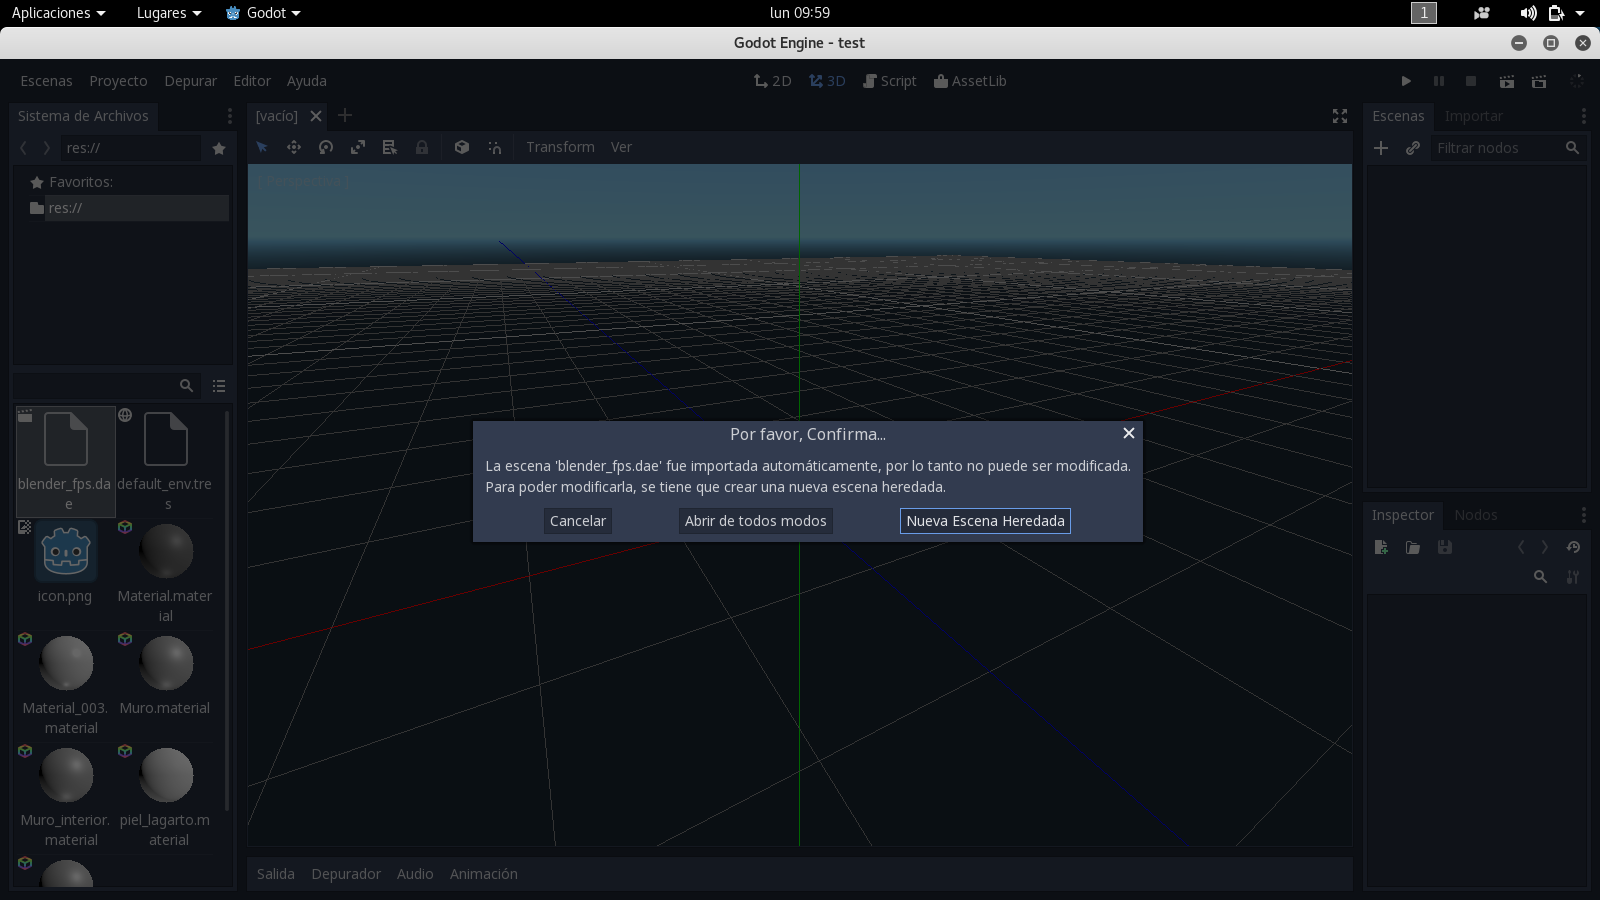1600x900 pixels.
Task: Toggle file list view mode
Action: coord(219,385)
